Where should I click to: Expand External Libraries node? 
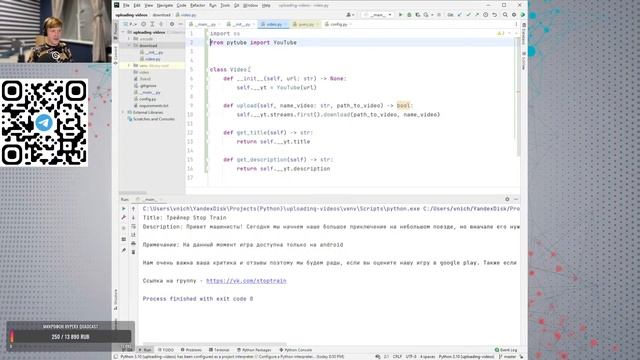[124, 112]
